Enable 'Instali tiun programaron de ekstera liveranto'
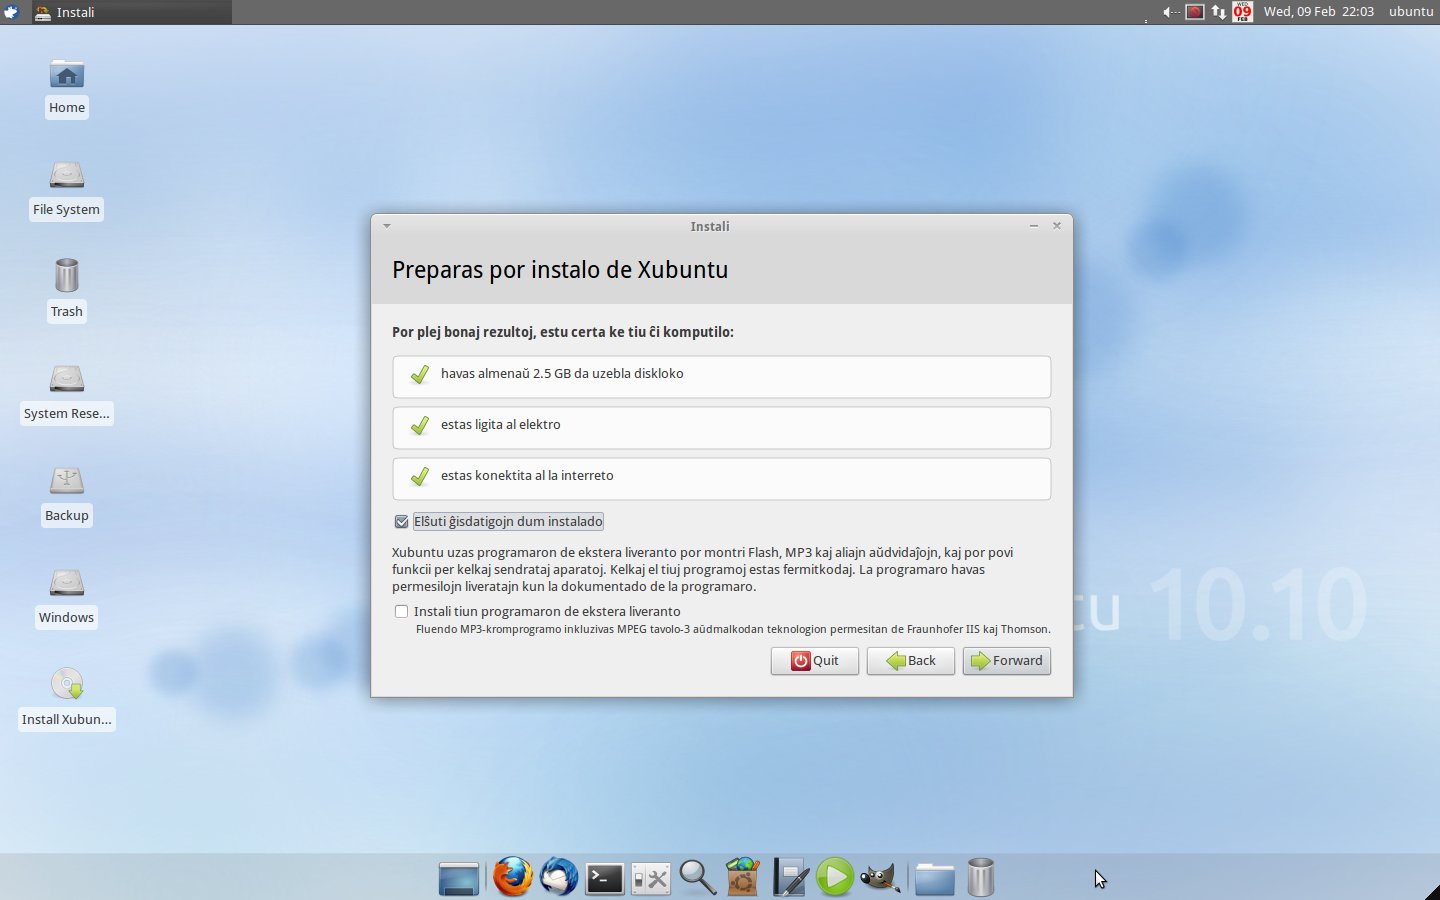 (401, 612)
